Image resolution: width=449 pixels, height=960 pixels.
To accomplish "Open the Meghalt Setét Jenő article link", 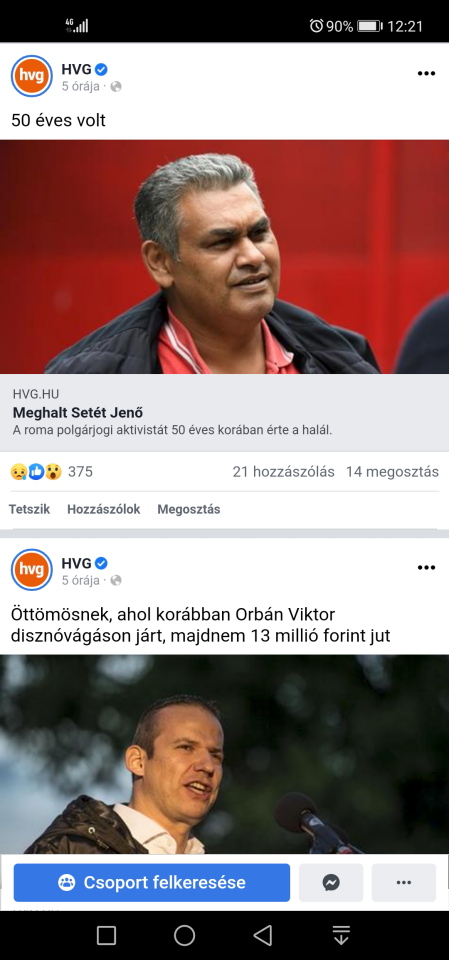I will click(x=78, y=412).
